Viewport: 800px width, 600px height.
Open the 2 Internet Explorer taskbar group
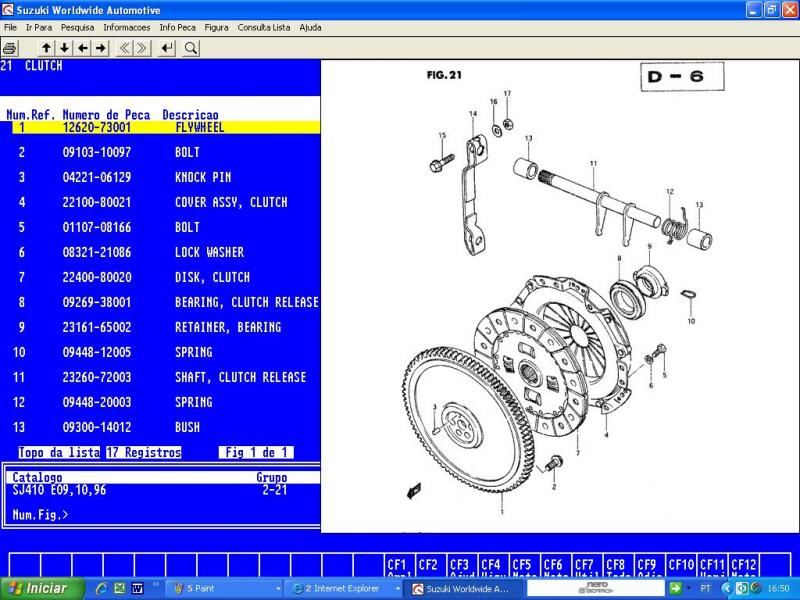click(x=345, y=588)
